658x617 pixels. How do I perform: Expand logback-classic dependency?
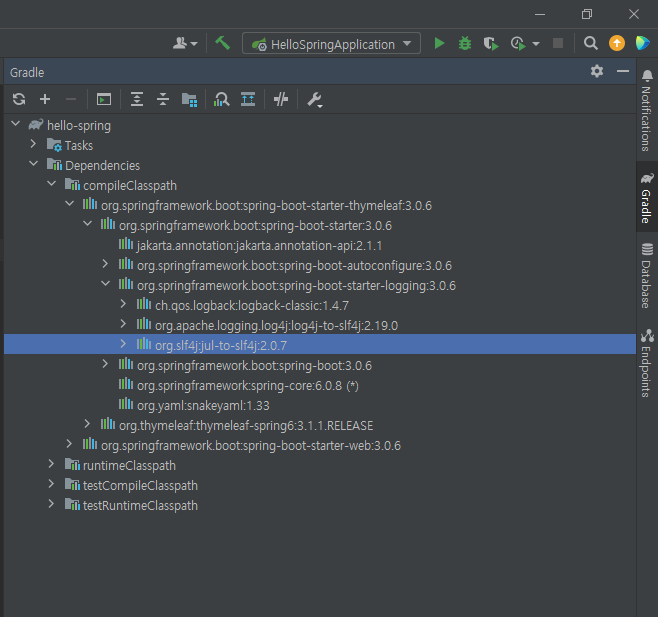coord(123,303)
